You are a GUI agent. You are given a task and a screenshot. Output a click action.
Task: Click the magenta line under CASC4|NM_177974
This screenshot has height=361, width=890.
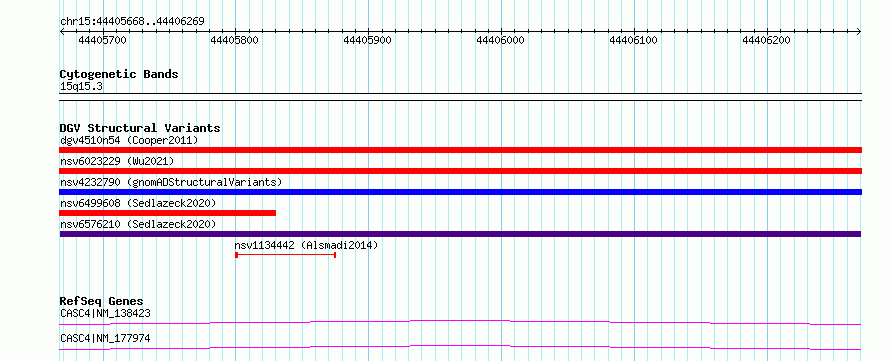(460, 347)
